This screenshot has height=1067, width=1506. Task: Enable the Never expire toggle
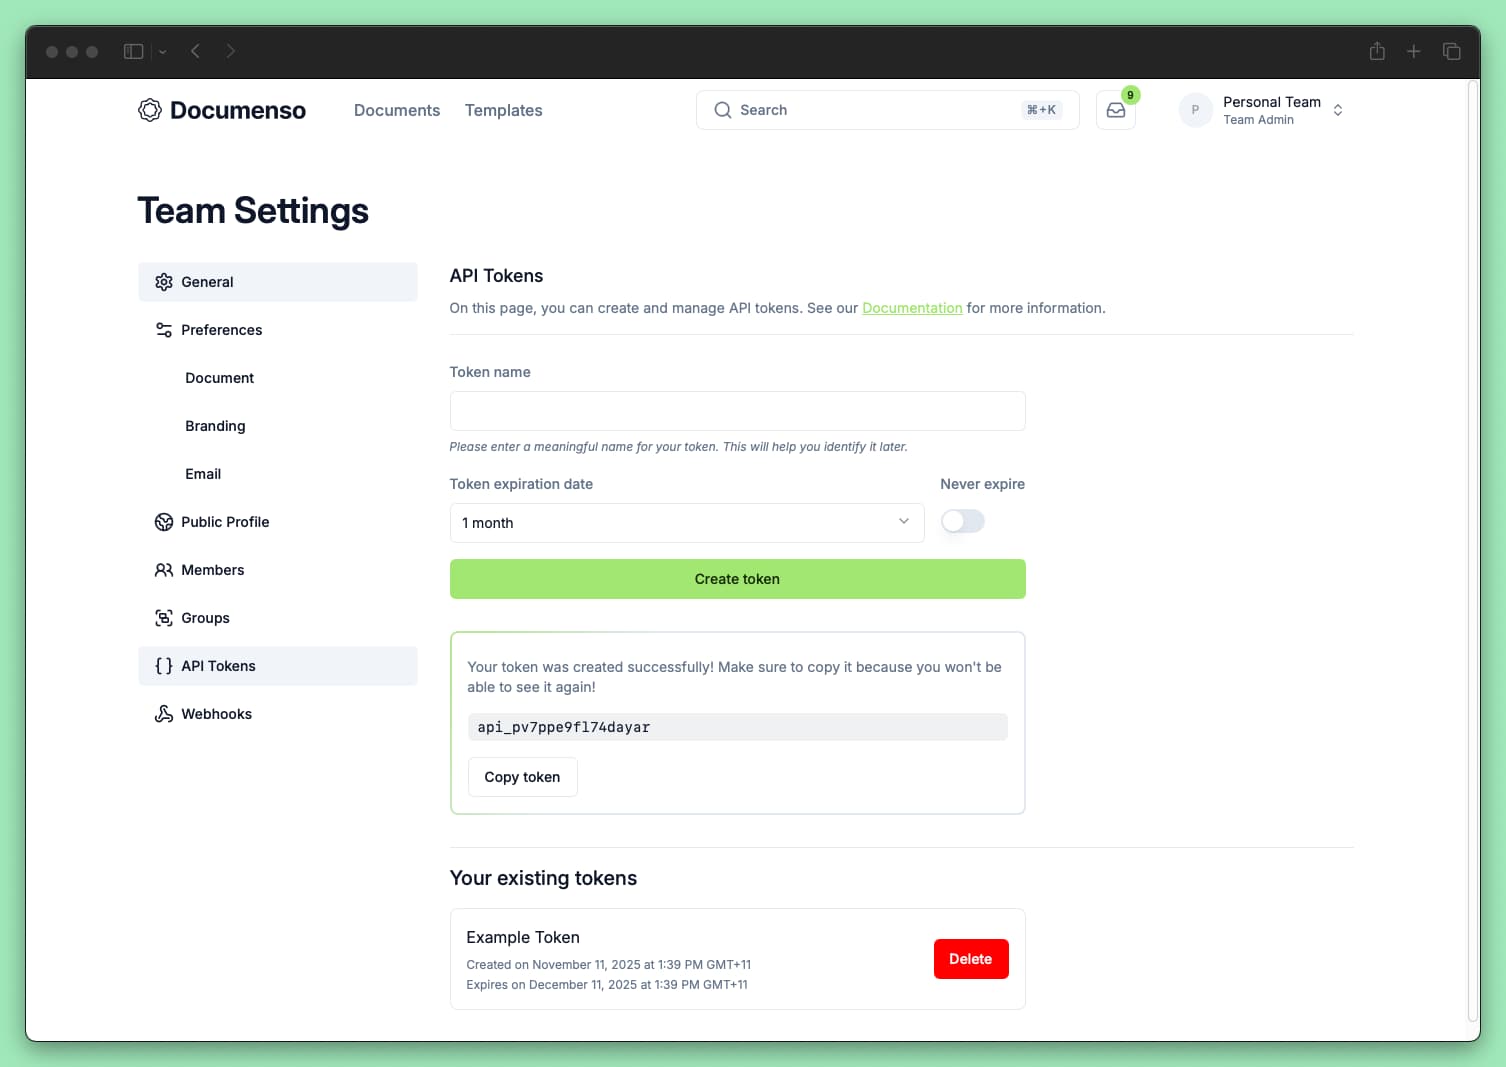pyautogui.click(x=962, y=521)
